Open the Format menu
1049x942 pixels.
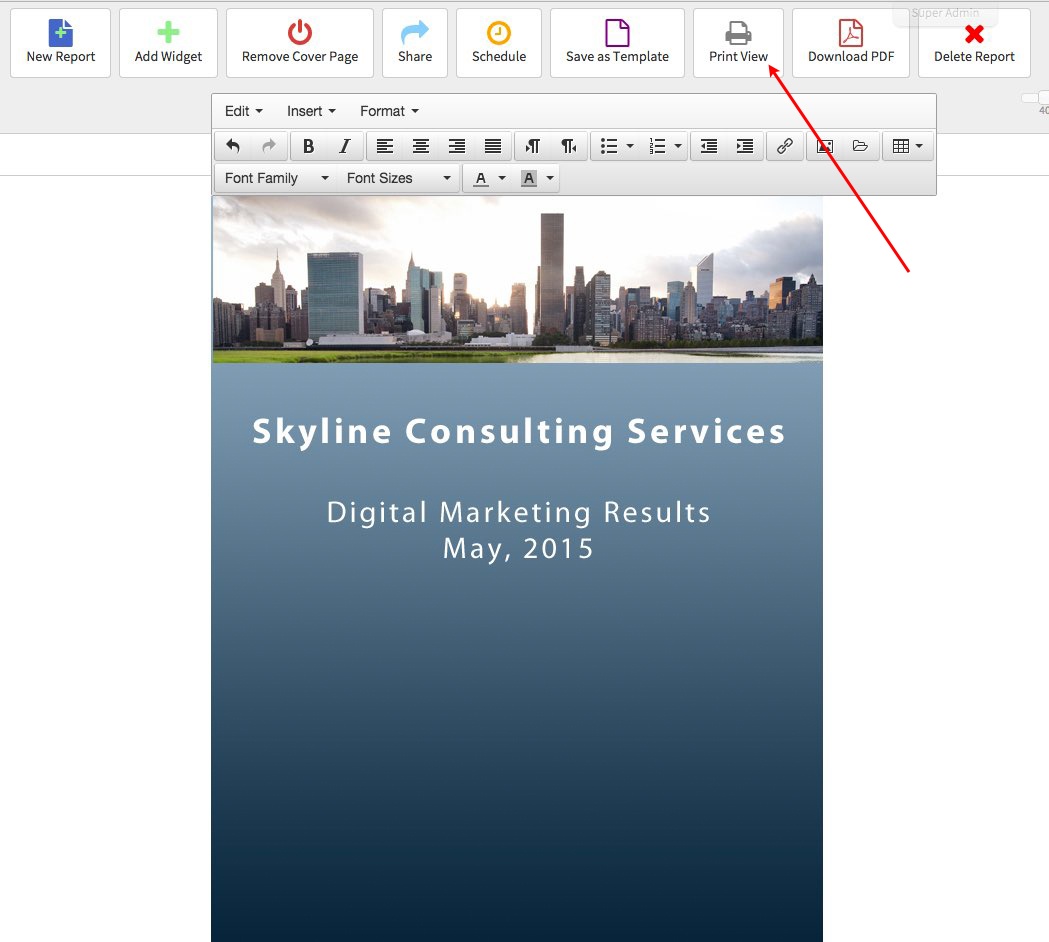[388, 110]
